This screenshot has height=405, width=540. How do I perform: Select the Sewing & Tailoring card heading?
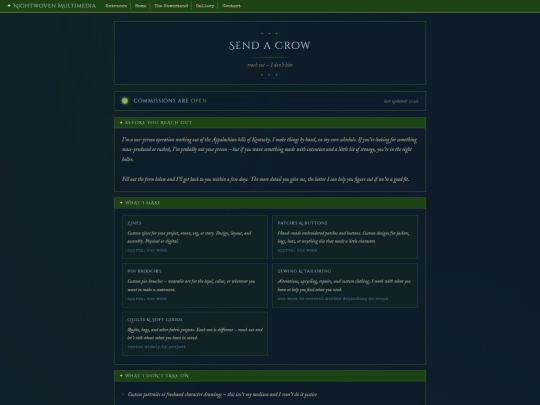pyautogui.click(x=304, y=271)
